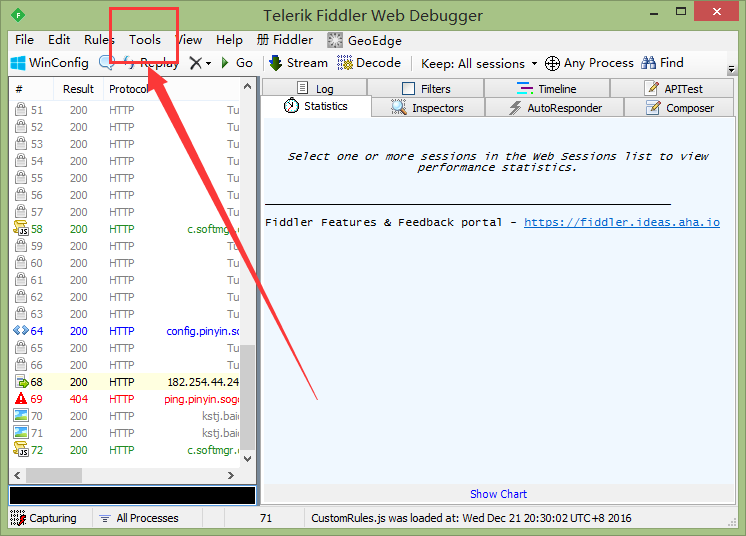Click the horizontal scrollbar right arrow
Image resolution: width=746 pixels, height=536 pixels.
231,475
